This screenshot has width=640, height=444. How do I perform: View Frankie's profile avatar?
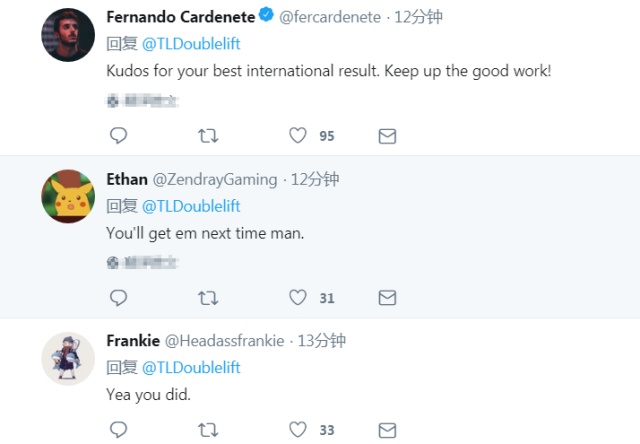coord(68,357)
